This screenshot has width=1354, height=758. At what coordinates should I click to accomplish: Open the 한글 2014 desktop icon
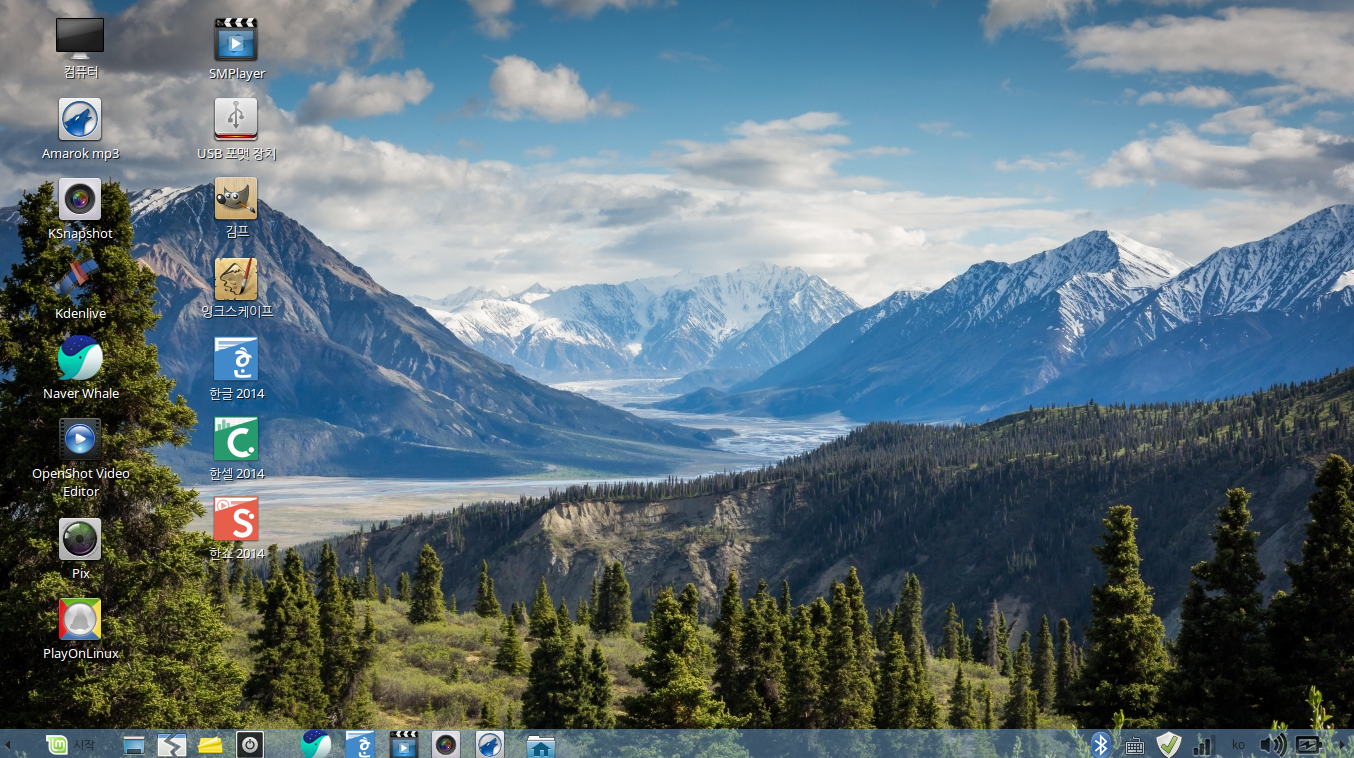point(236,359)
